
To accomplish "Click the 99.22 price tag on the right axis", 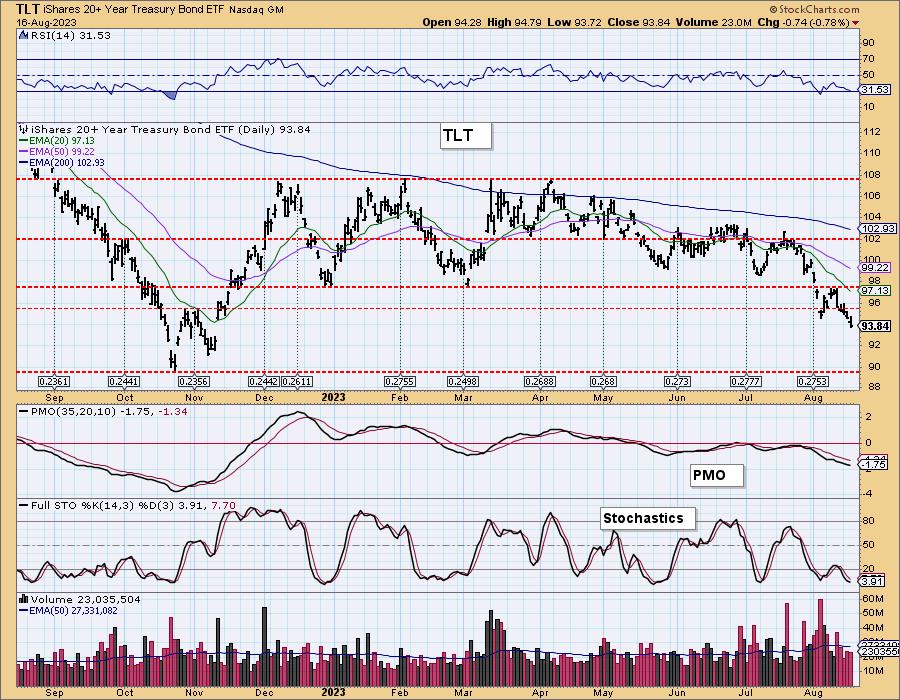I will click(x=875, y=267).
